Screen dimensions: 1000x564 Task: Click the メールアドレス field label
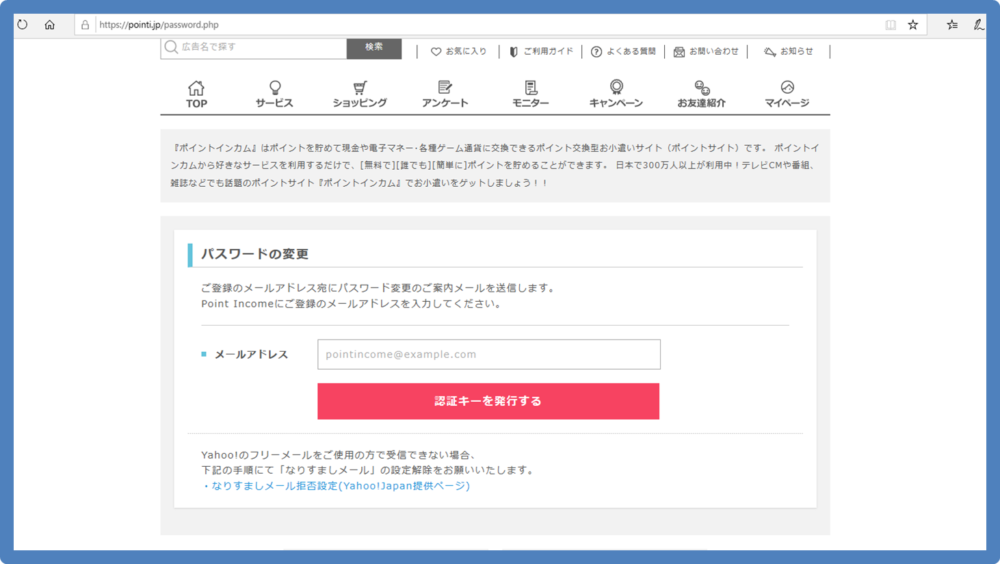pos(251,355)
